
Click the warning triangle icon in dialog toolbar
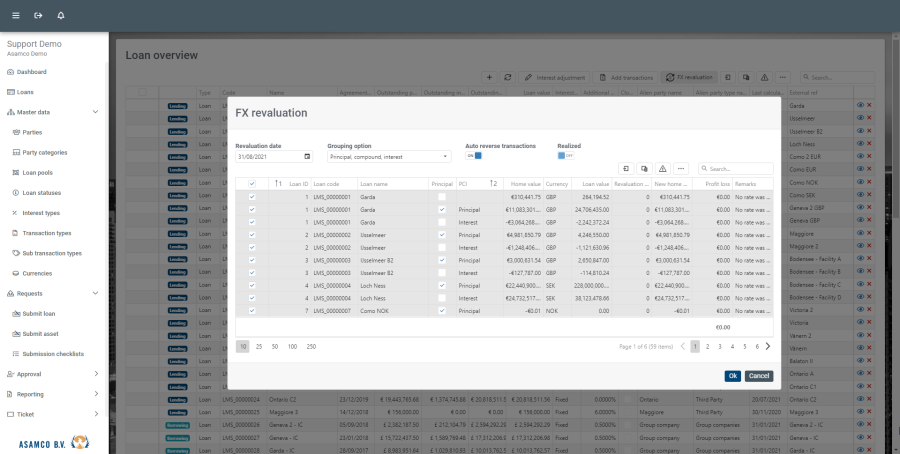tap(663, 169)
